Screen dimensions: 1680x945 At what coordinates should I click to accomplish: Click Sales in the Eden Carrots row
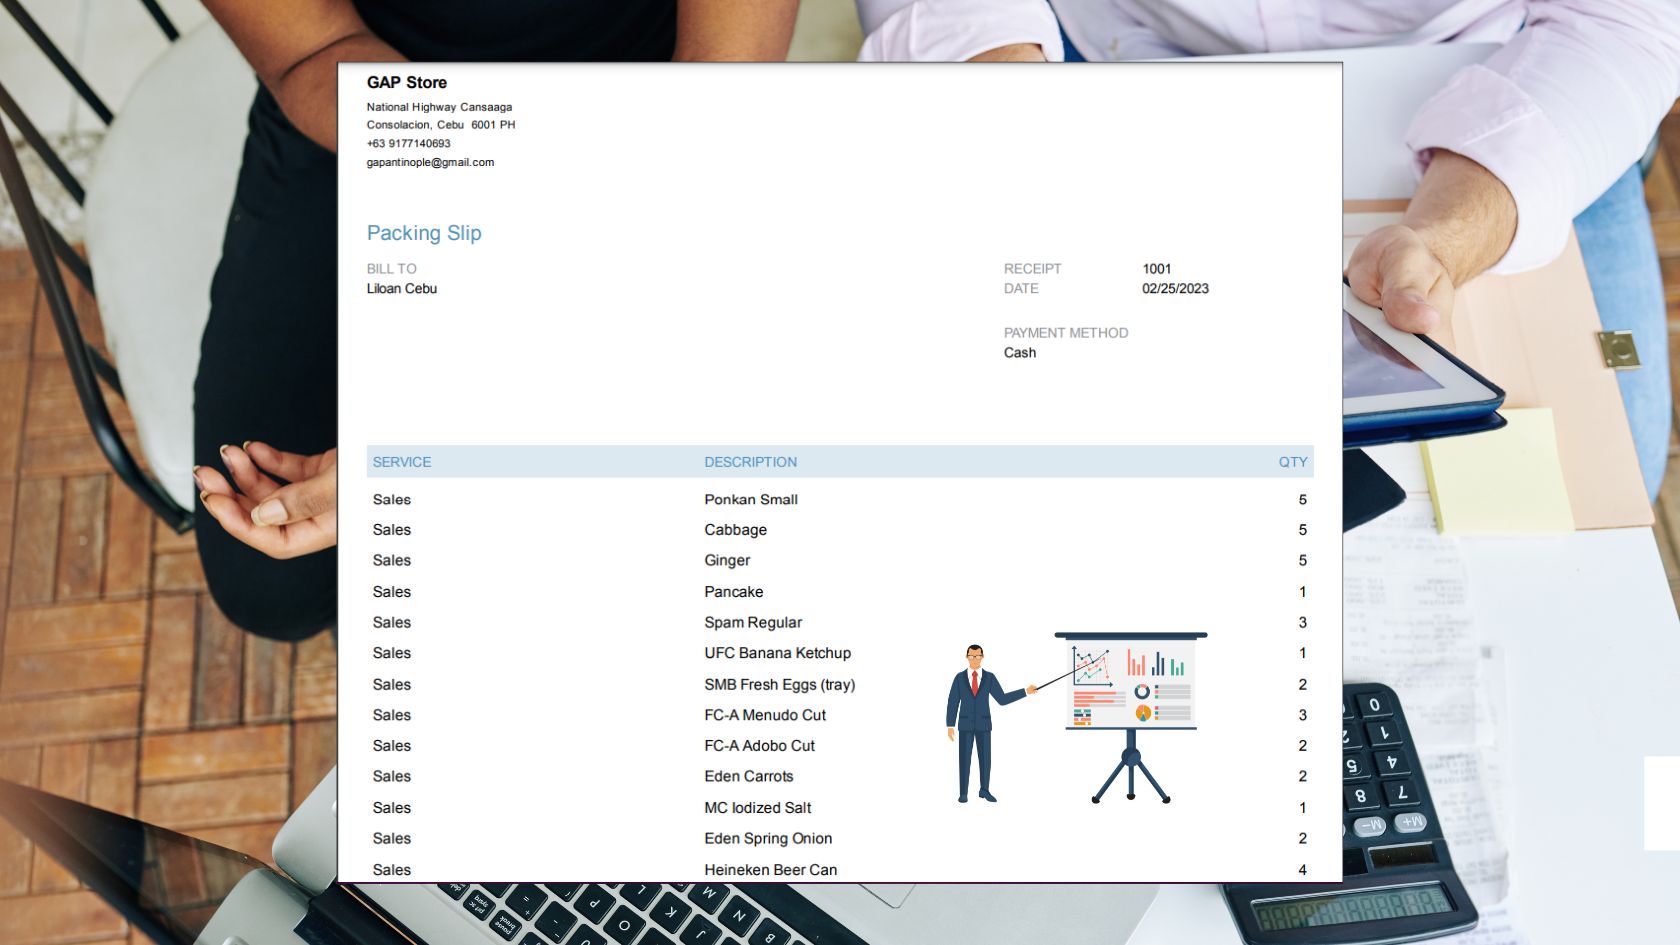coord(391,776)
